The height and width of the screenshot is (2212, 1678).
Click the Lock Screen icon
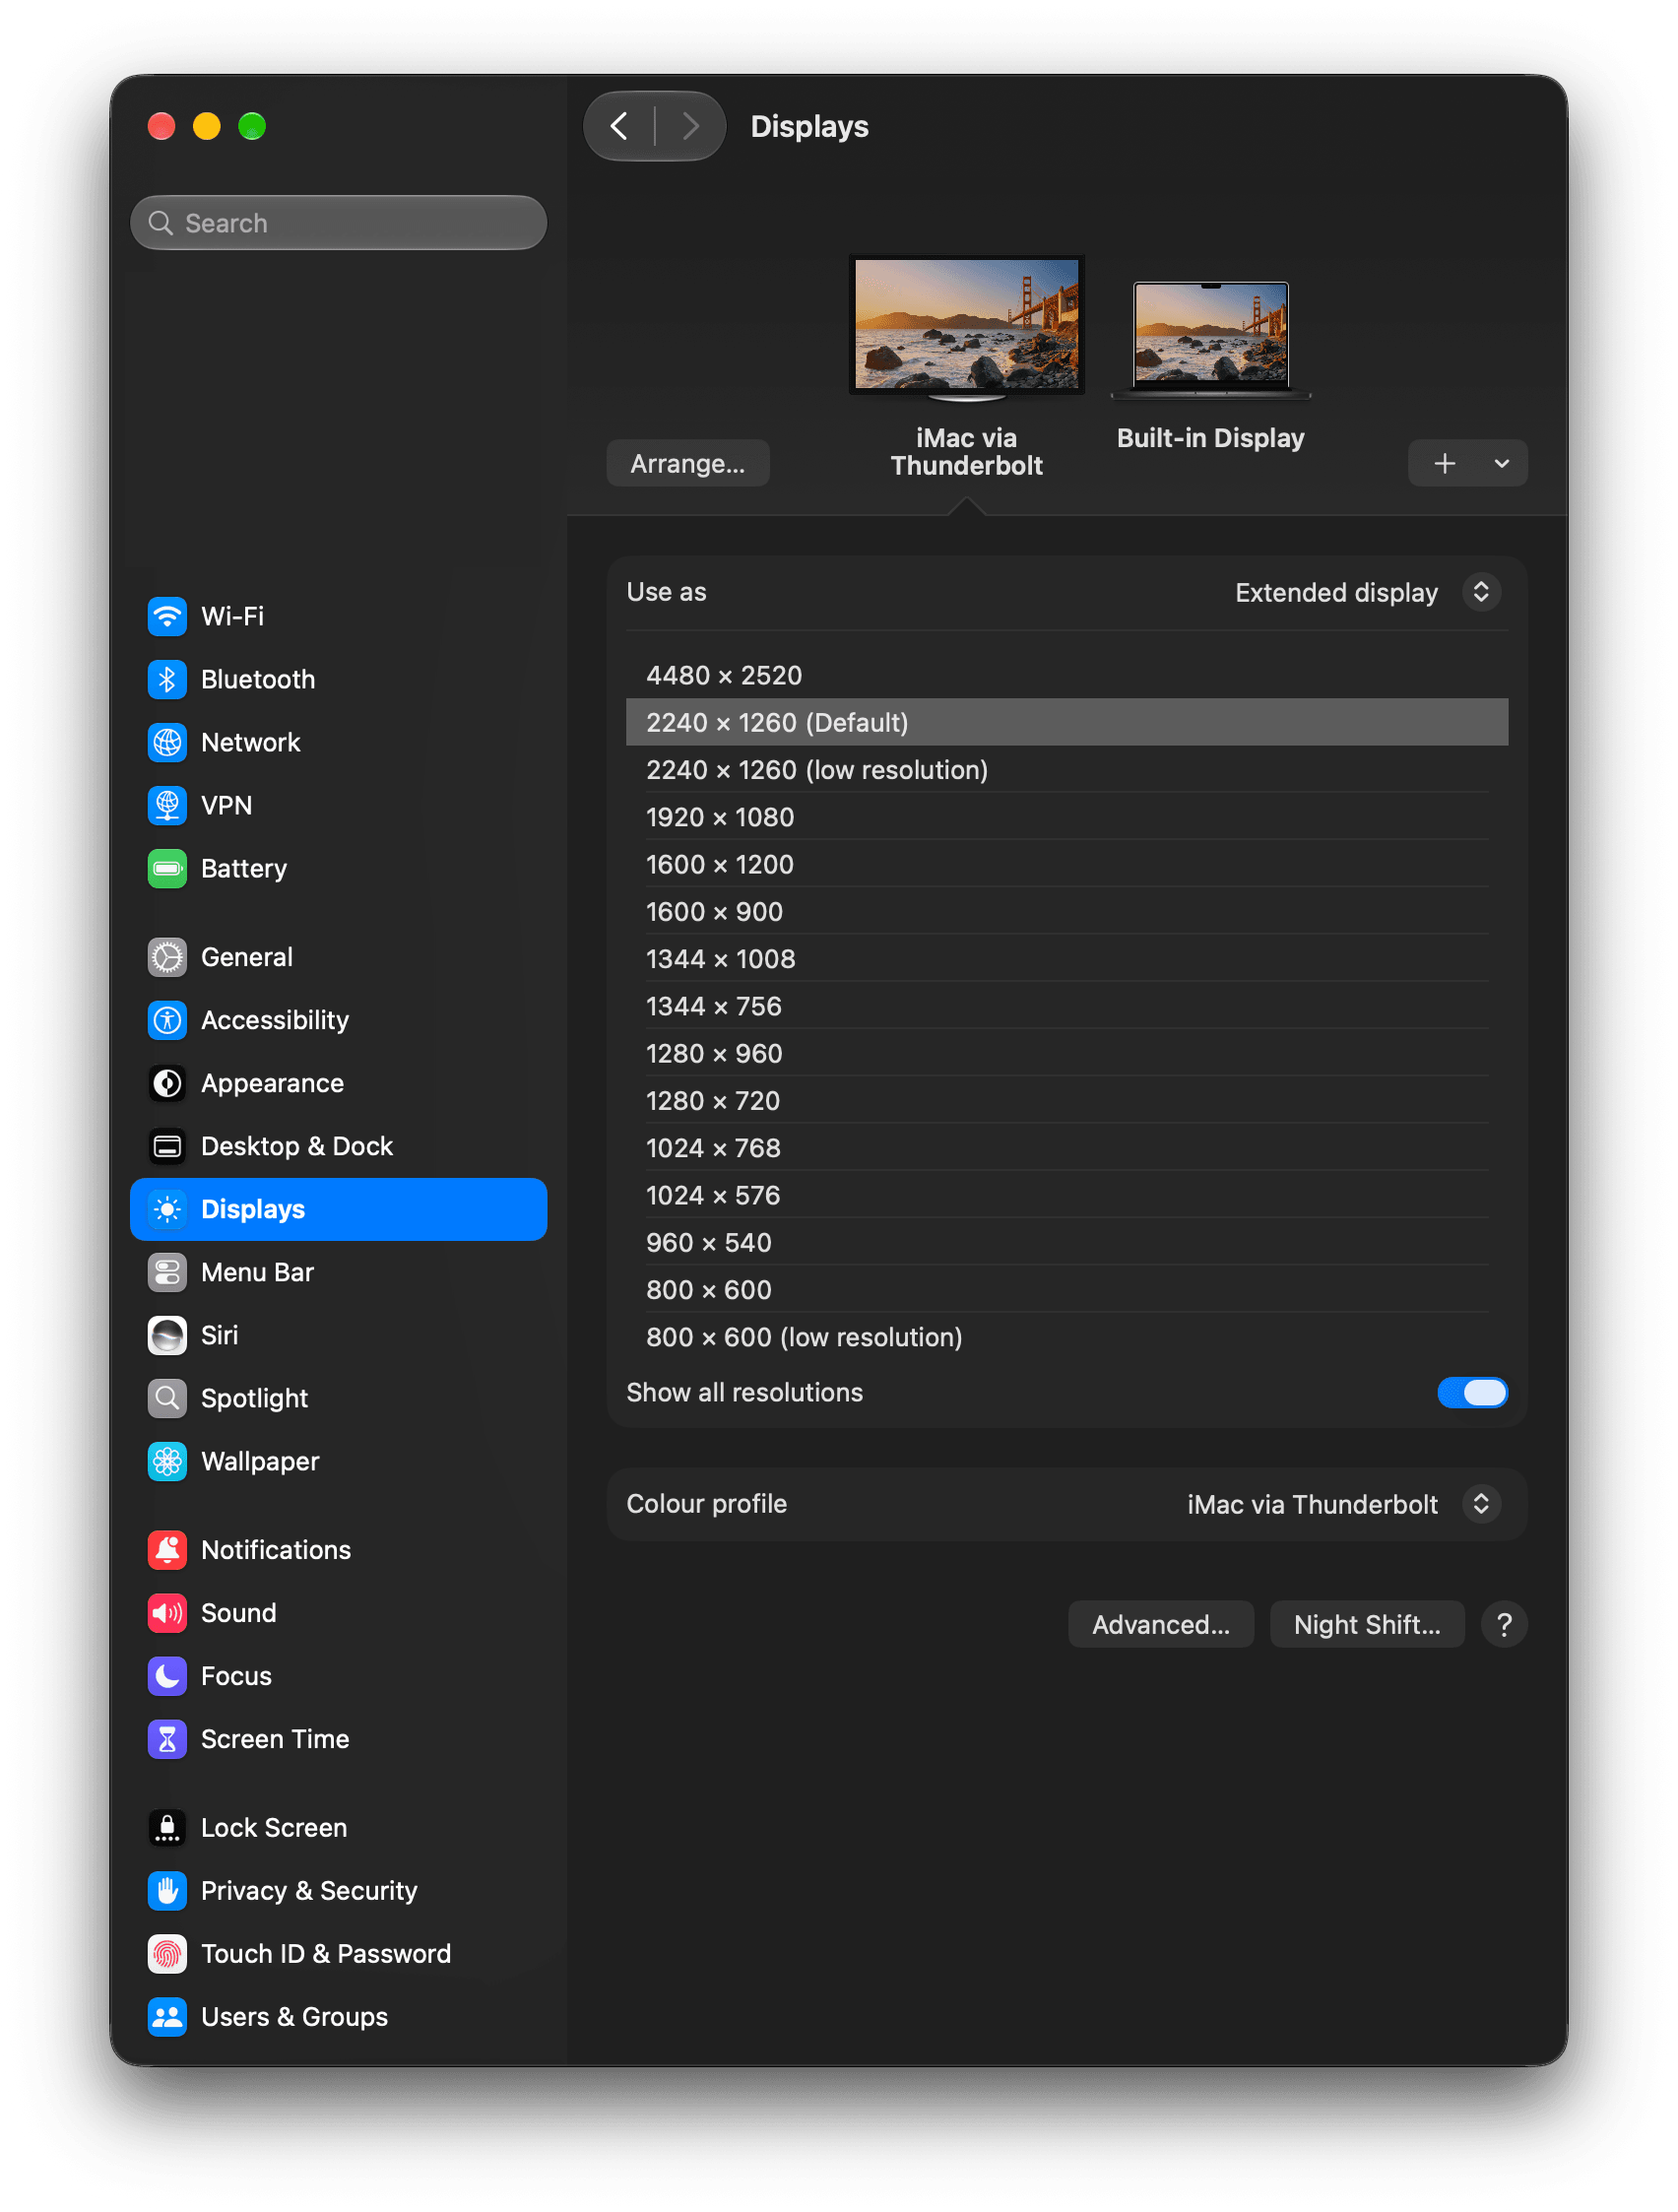point(167,1828)
